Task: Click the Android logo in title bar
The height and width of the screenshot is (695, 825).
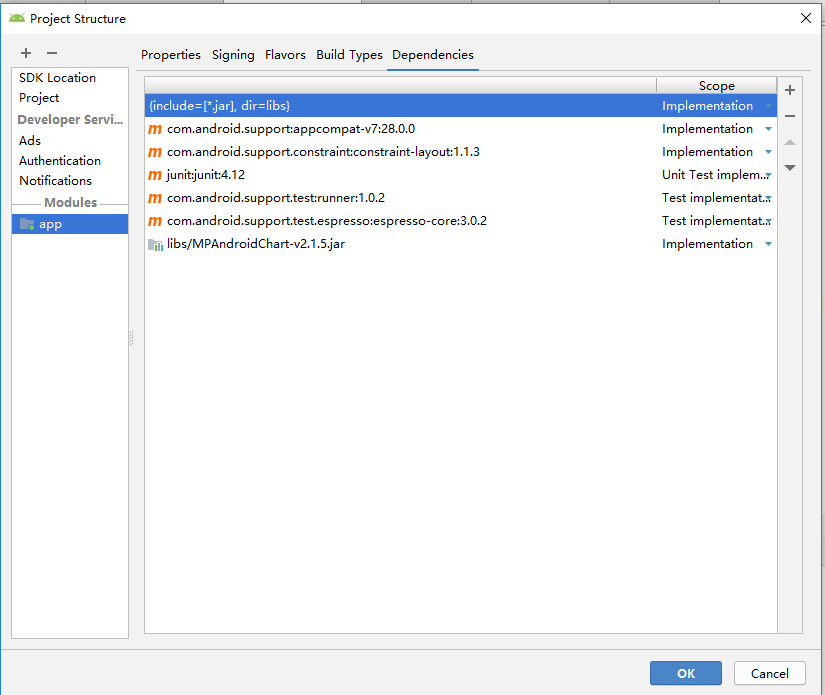Action: (x=17, y=18)
